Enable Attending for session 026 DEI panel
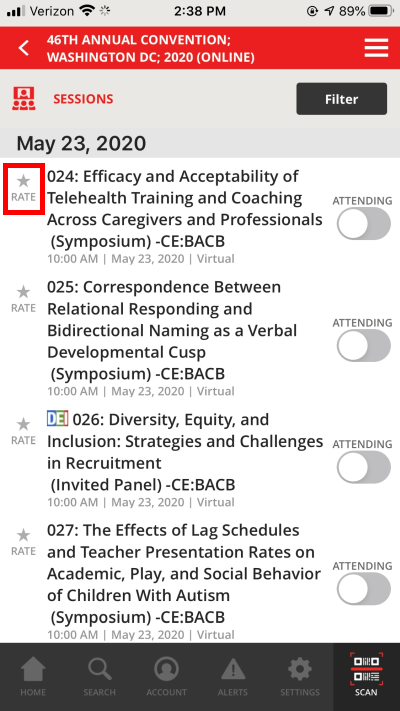The height and width of the screenshot is (711, 400). tap(363, 467)
